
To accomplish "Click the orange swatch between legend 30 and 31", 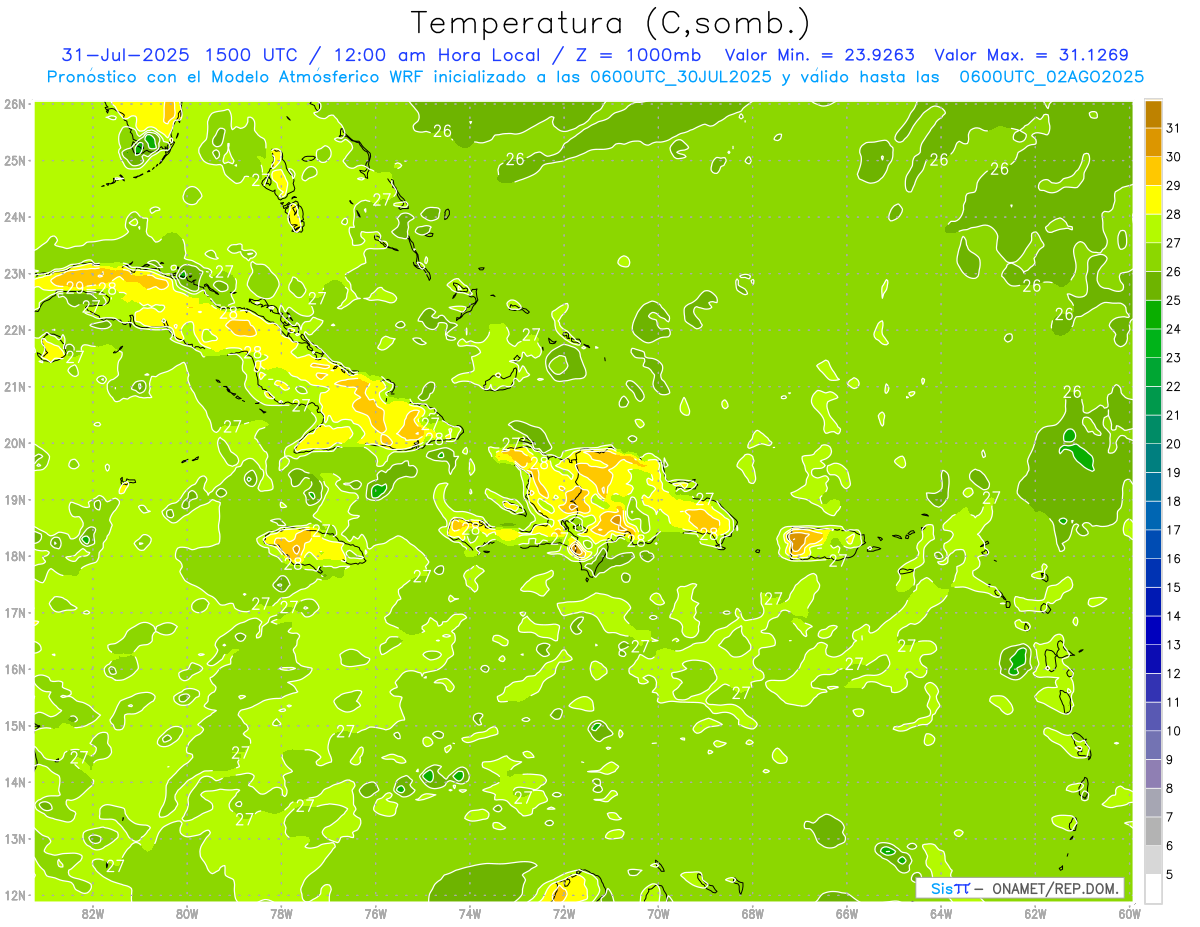I will tap(1153, 142).
